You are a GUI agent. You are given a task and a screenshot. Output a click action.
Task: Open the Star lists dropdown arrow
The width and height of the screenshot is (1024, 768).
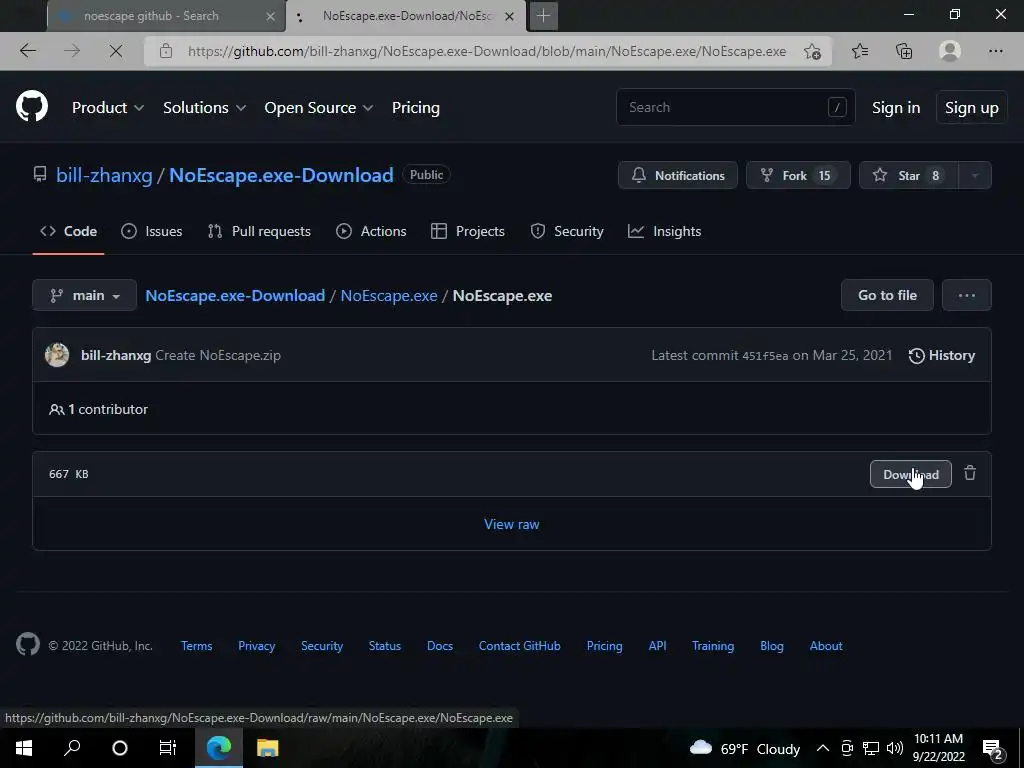pos(974,175)
